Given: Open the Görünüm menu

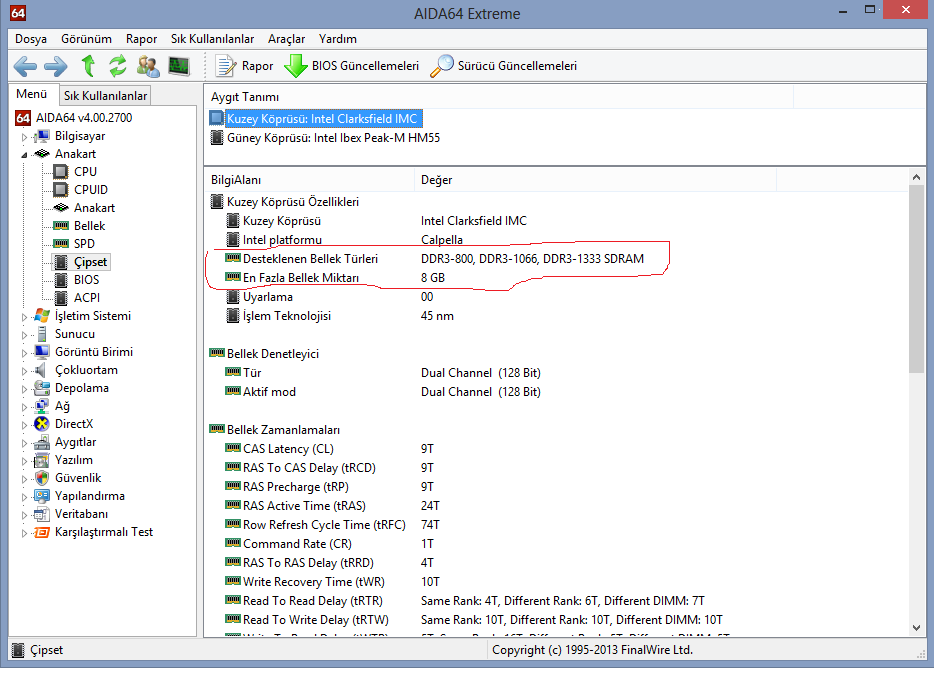Looking at the screenshot, I should coord(86,39).
